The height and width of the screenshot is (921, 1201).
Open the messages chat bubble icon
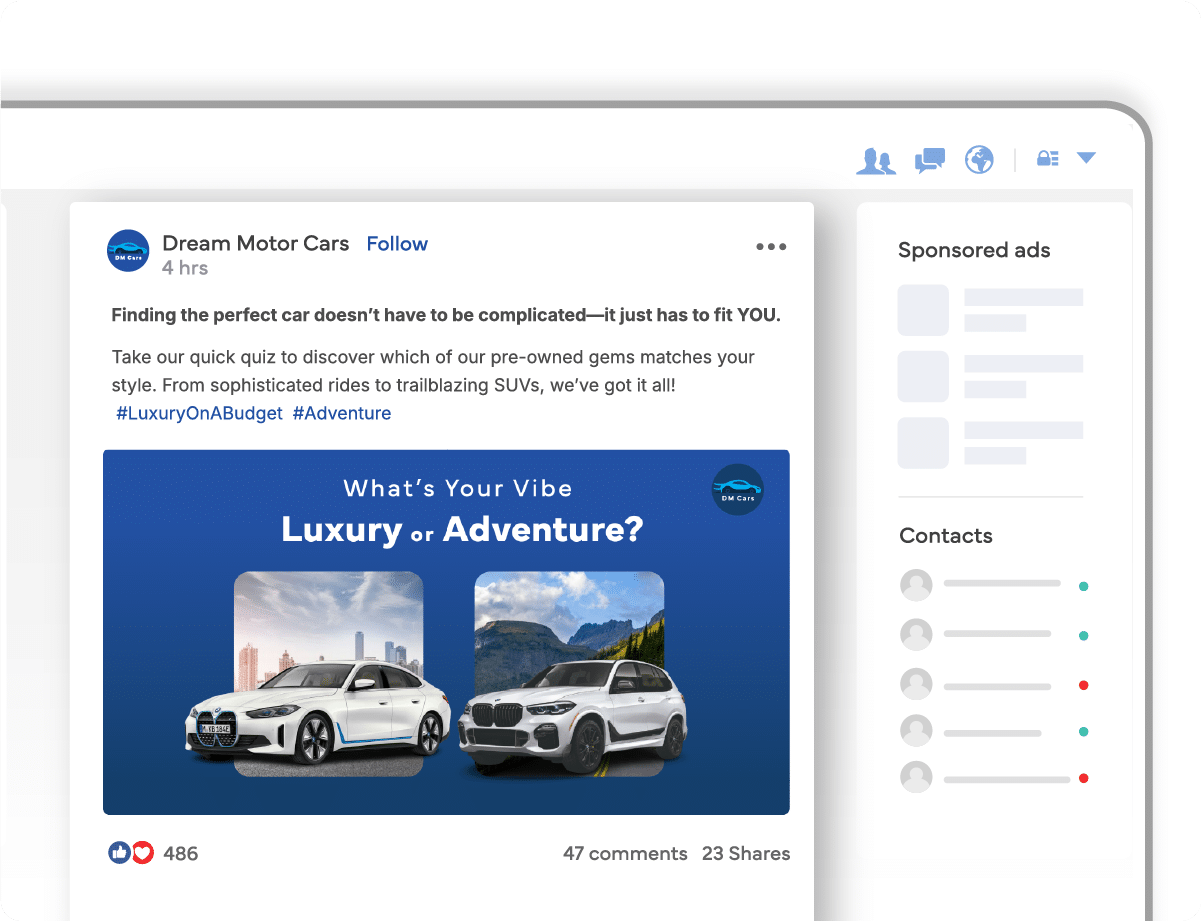(930, 160)
